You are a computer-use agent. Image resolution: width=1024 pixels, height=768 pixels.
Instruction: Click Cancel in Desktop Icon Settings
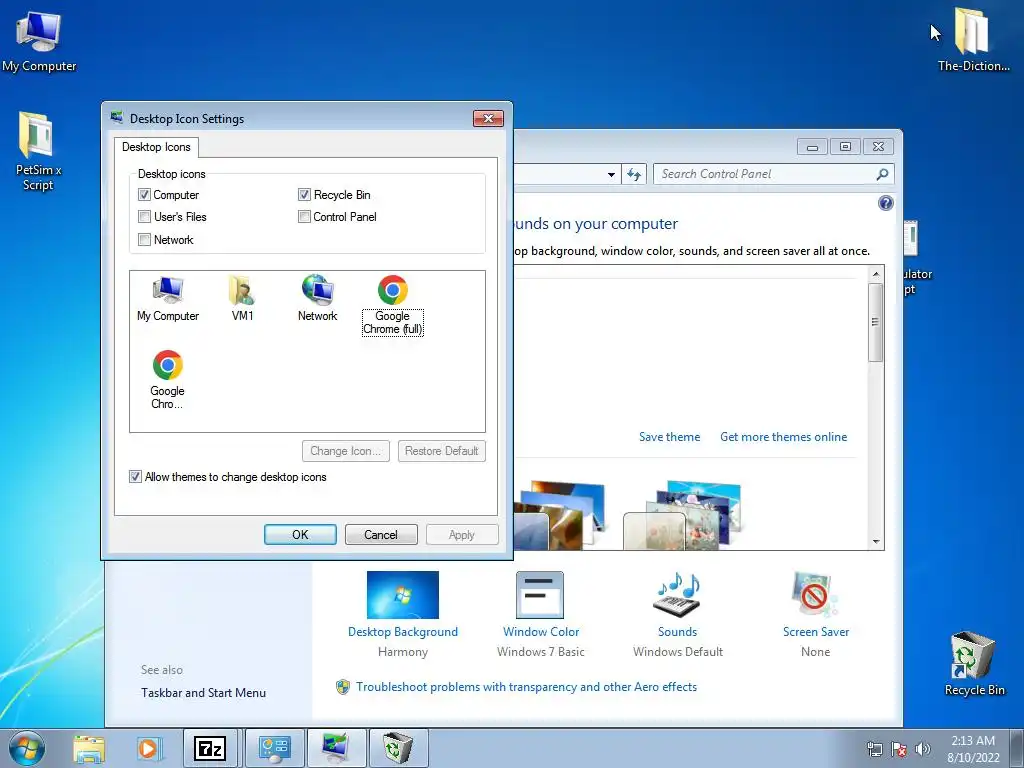click(381, 535)
